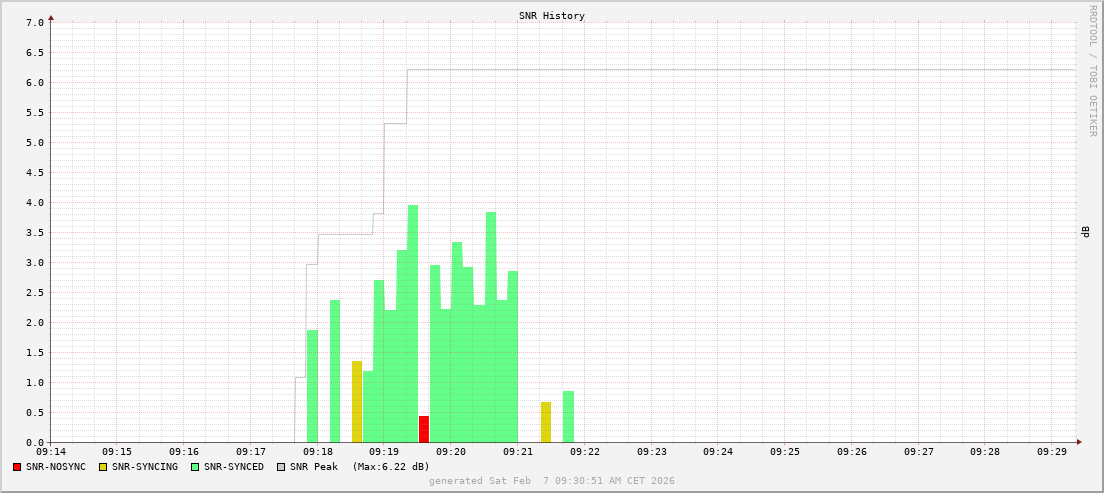Screen dimensions: 1104x493
Task: Click the isolated green bar before 09:22
Action: click(x=568, y=417)
